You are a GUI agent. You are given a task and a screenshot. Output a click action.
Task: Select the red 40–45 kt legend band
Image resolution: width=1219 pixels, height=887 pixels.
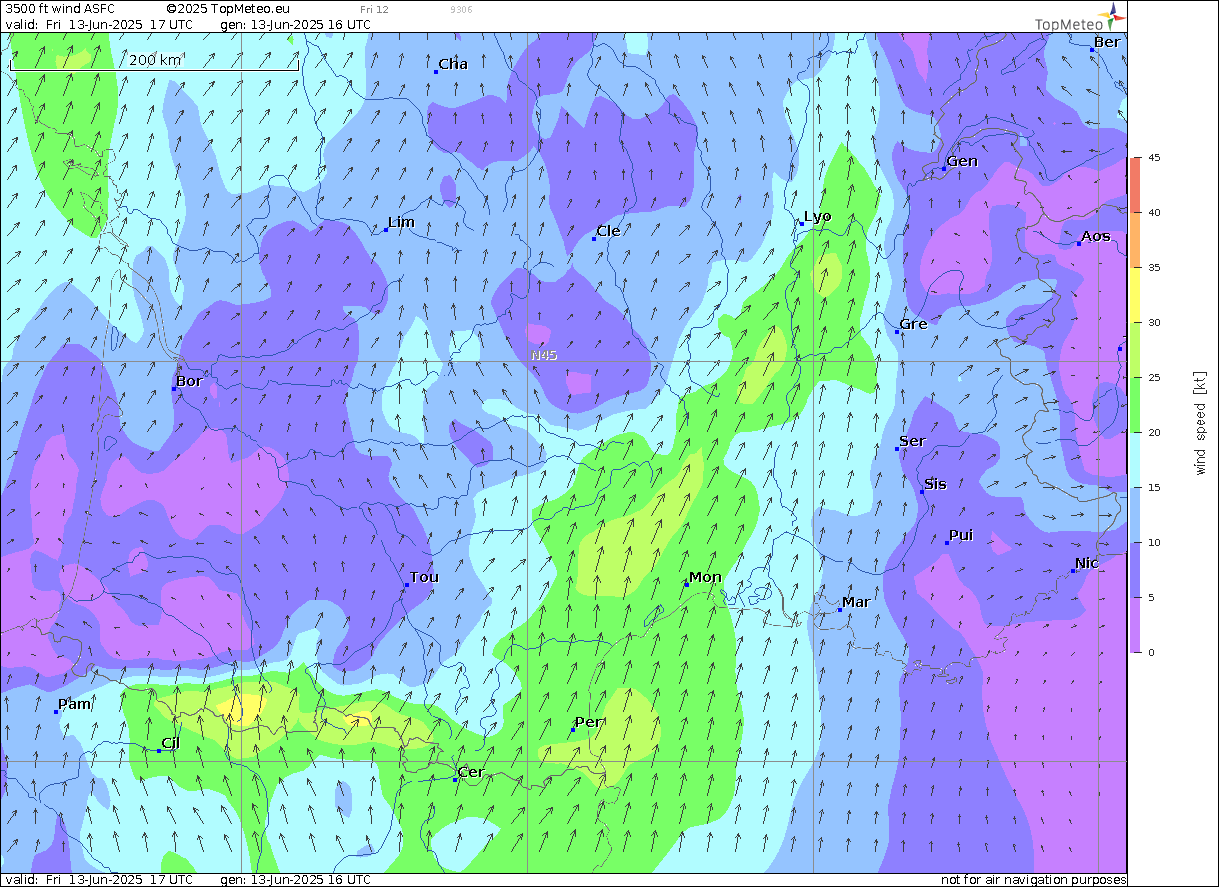click(x=1135, y=185)
